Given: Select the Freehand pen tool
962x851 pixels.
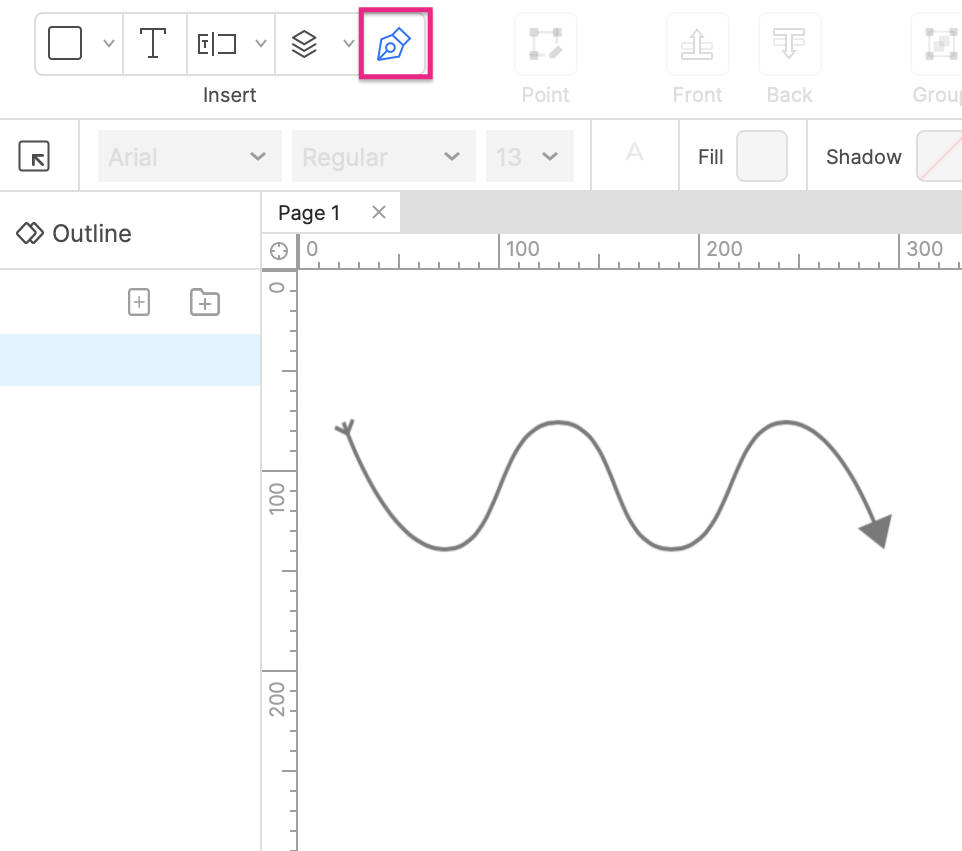Looking at the screenshot, I should [x=394, y=43].
